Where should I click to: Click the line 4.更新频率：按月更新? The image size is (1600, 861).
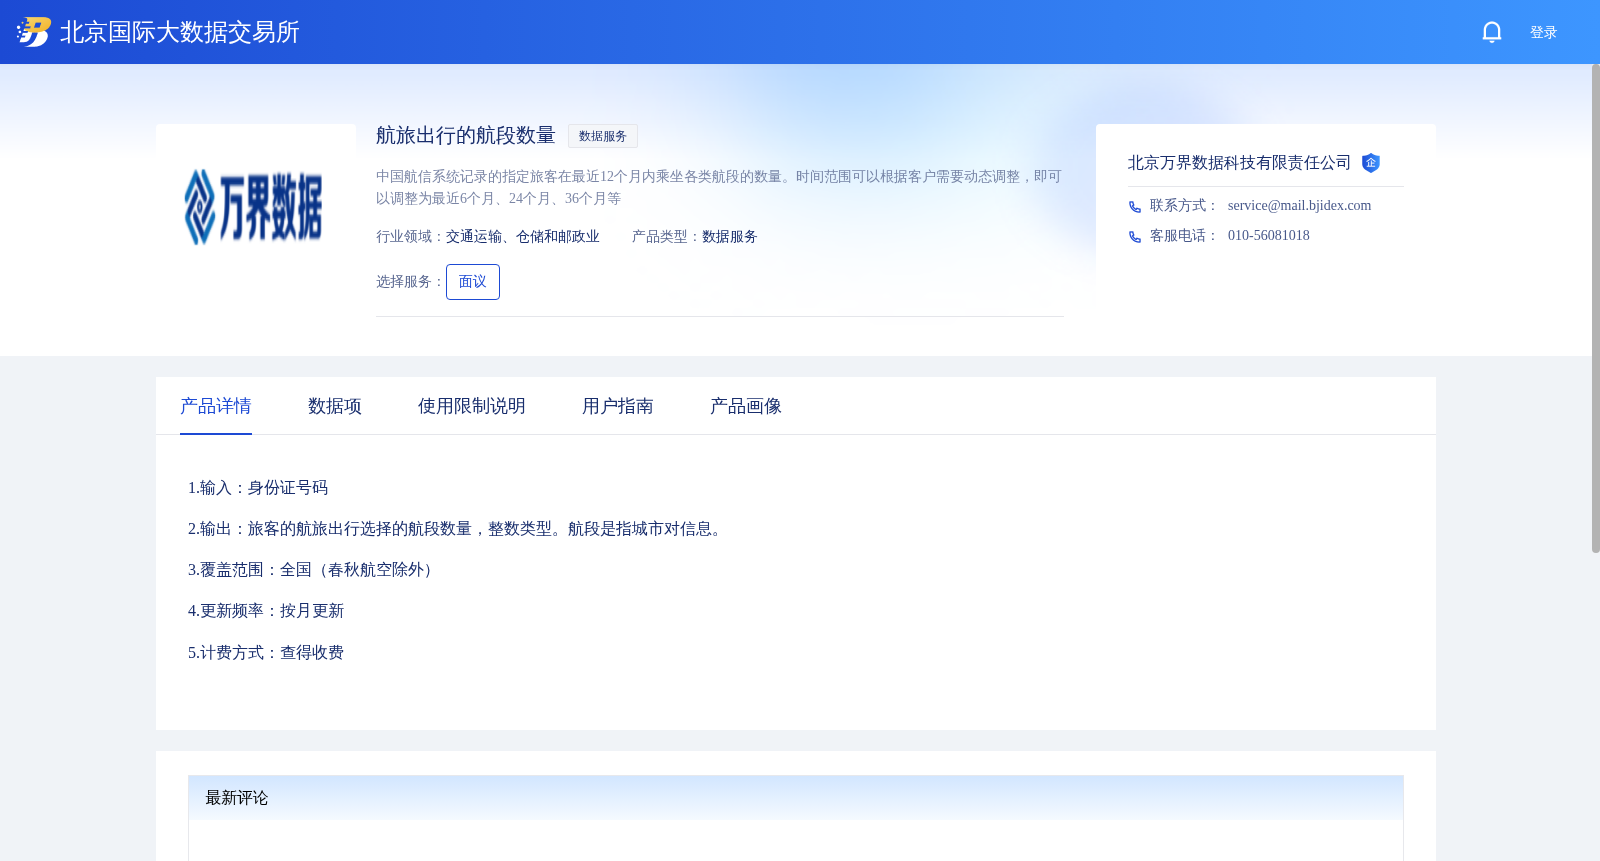266,611
